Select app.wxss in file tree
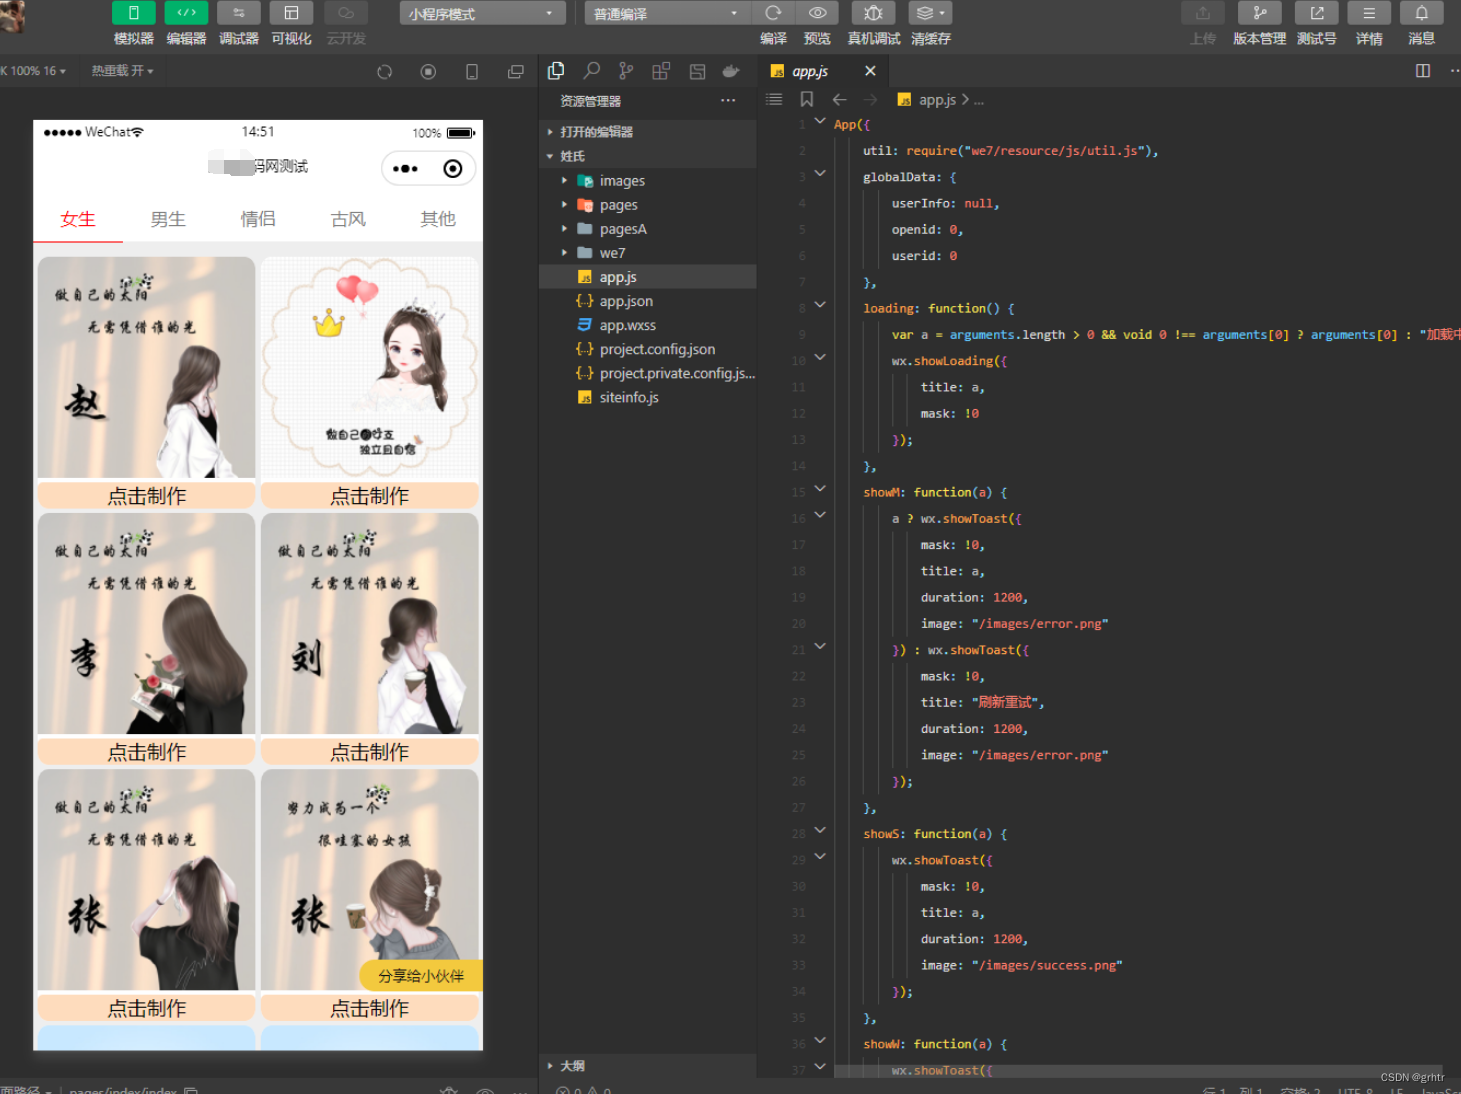This screenshot has height=1094, width=1461. click(x=647, y=325)
